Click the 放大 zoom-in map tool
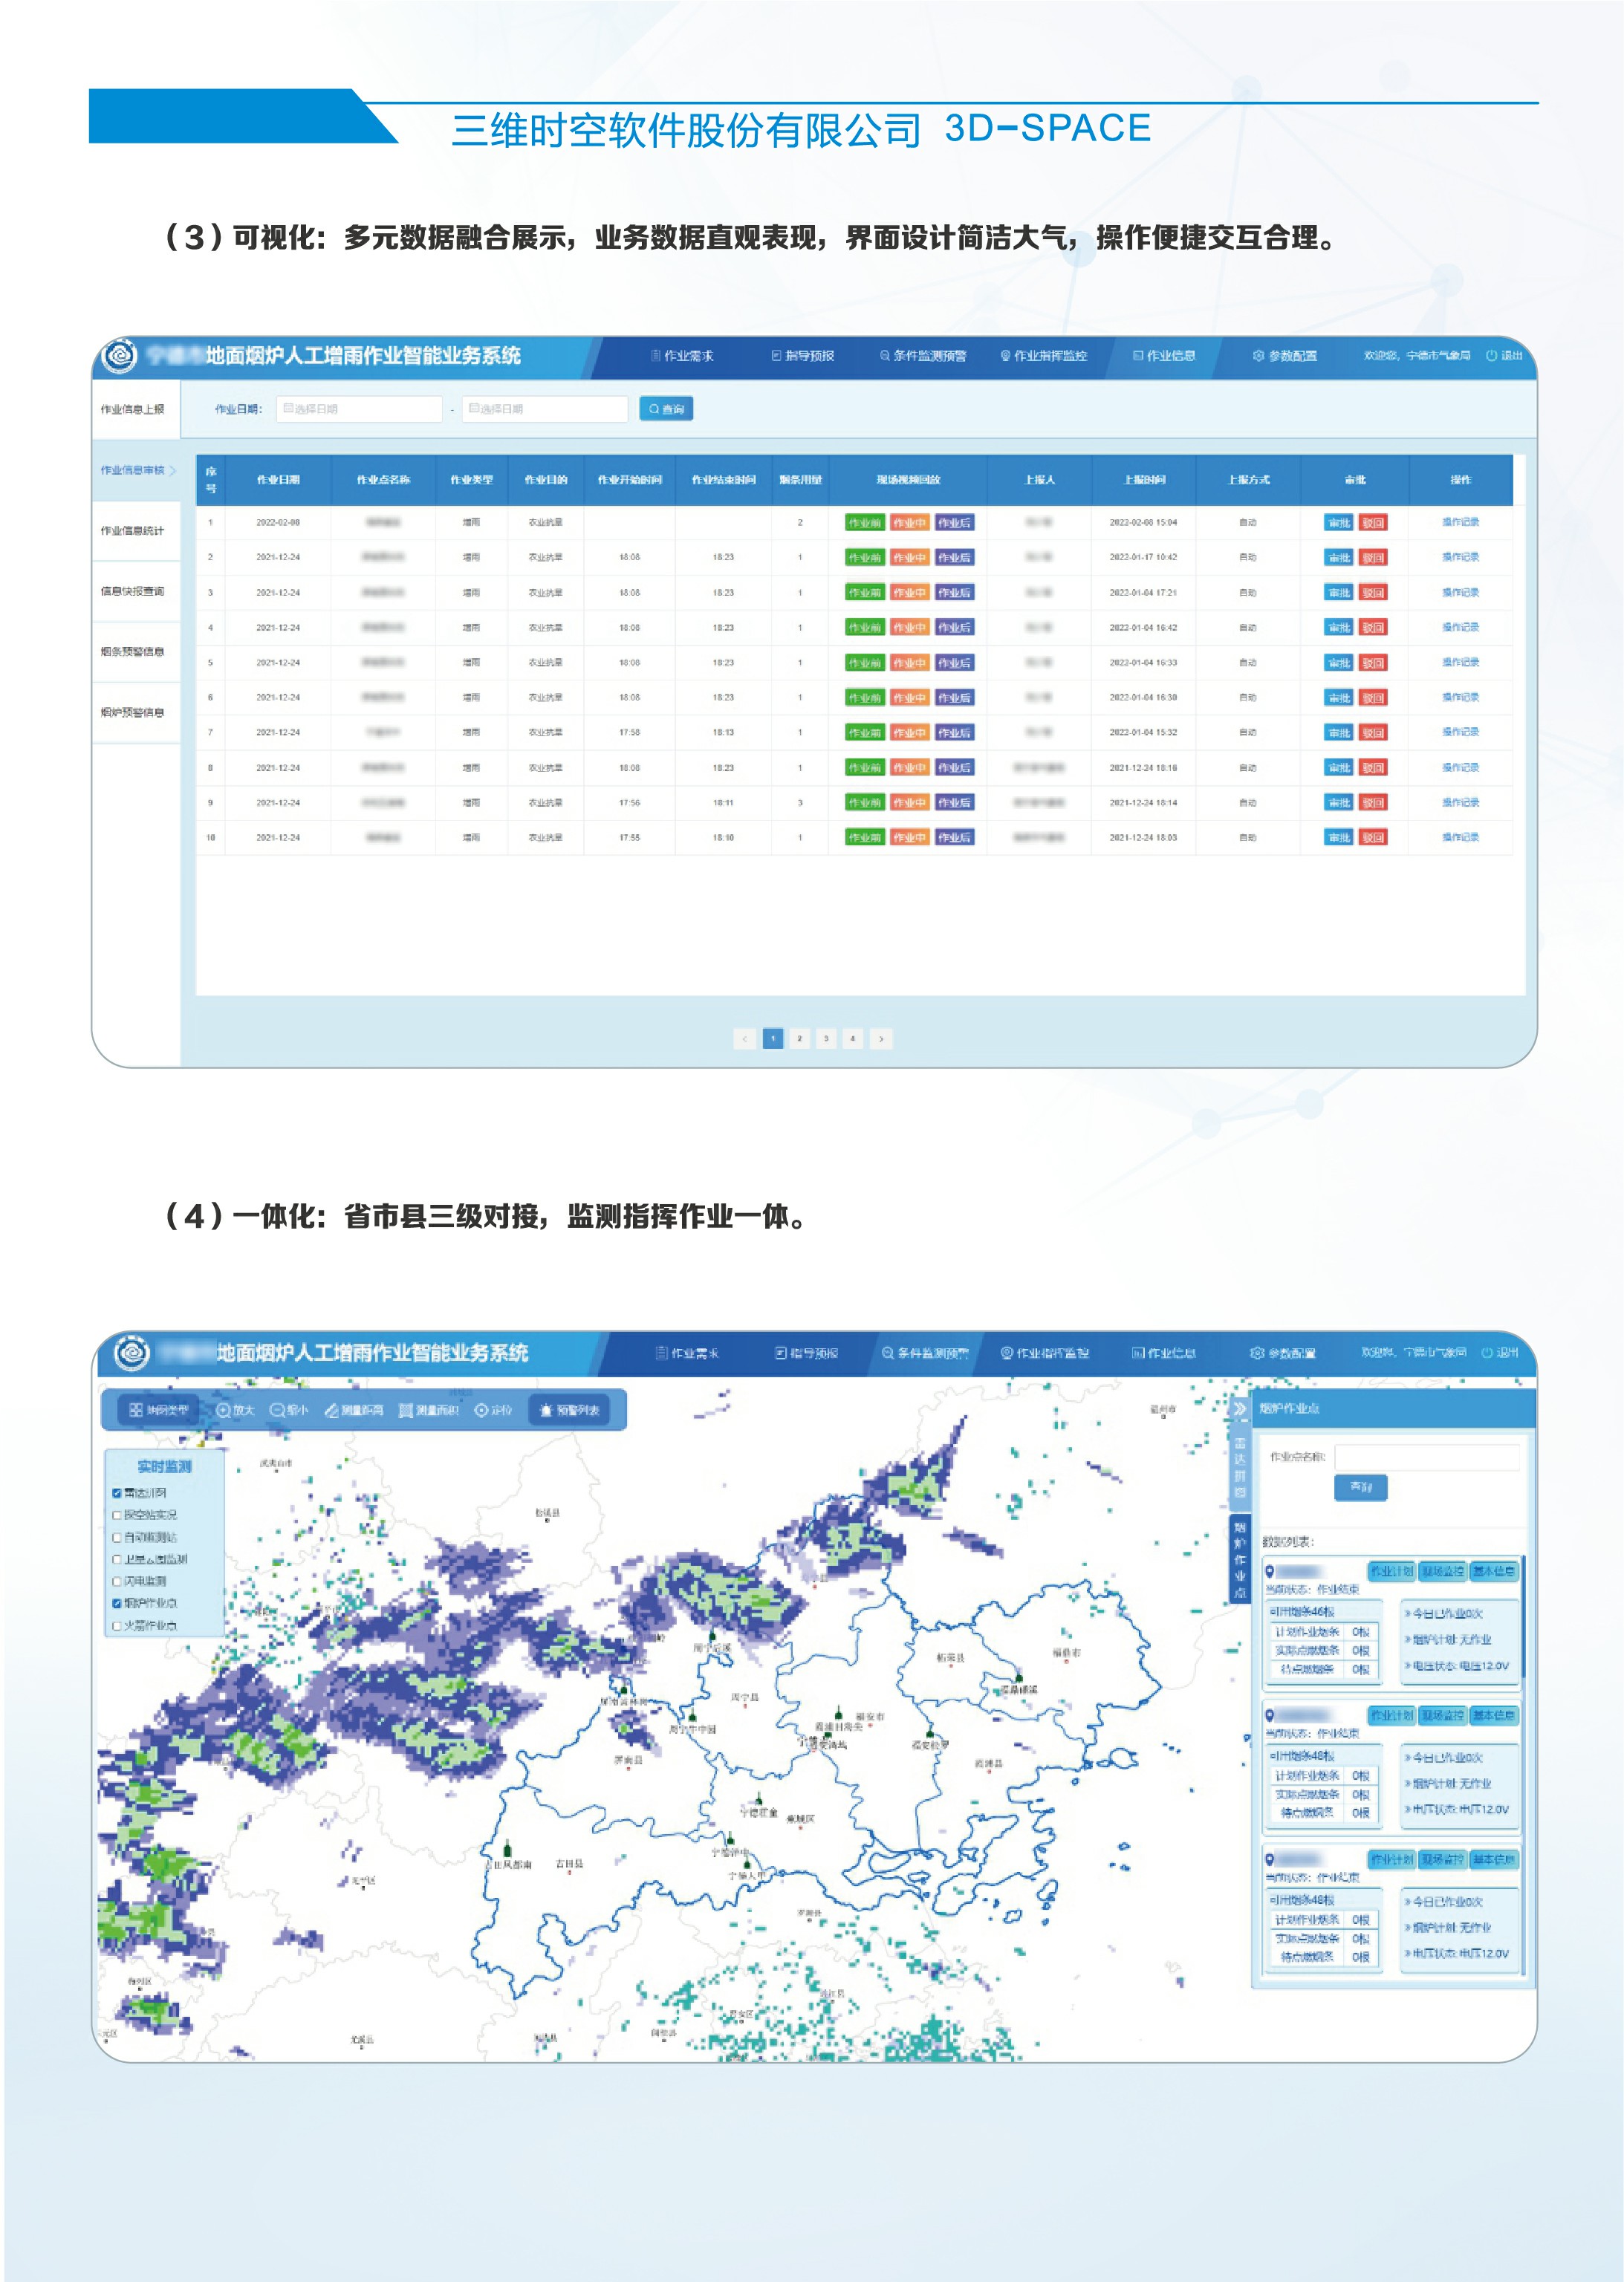Screen dimensions: 1624x2282 [236, 1410]
